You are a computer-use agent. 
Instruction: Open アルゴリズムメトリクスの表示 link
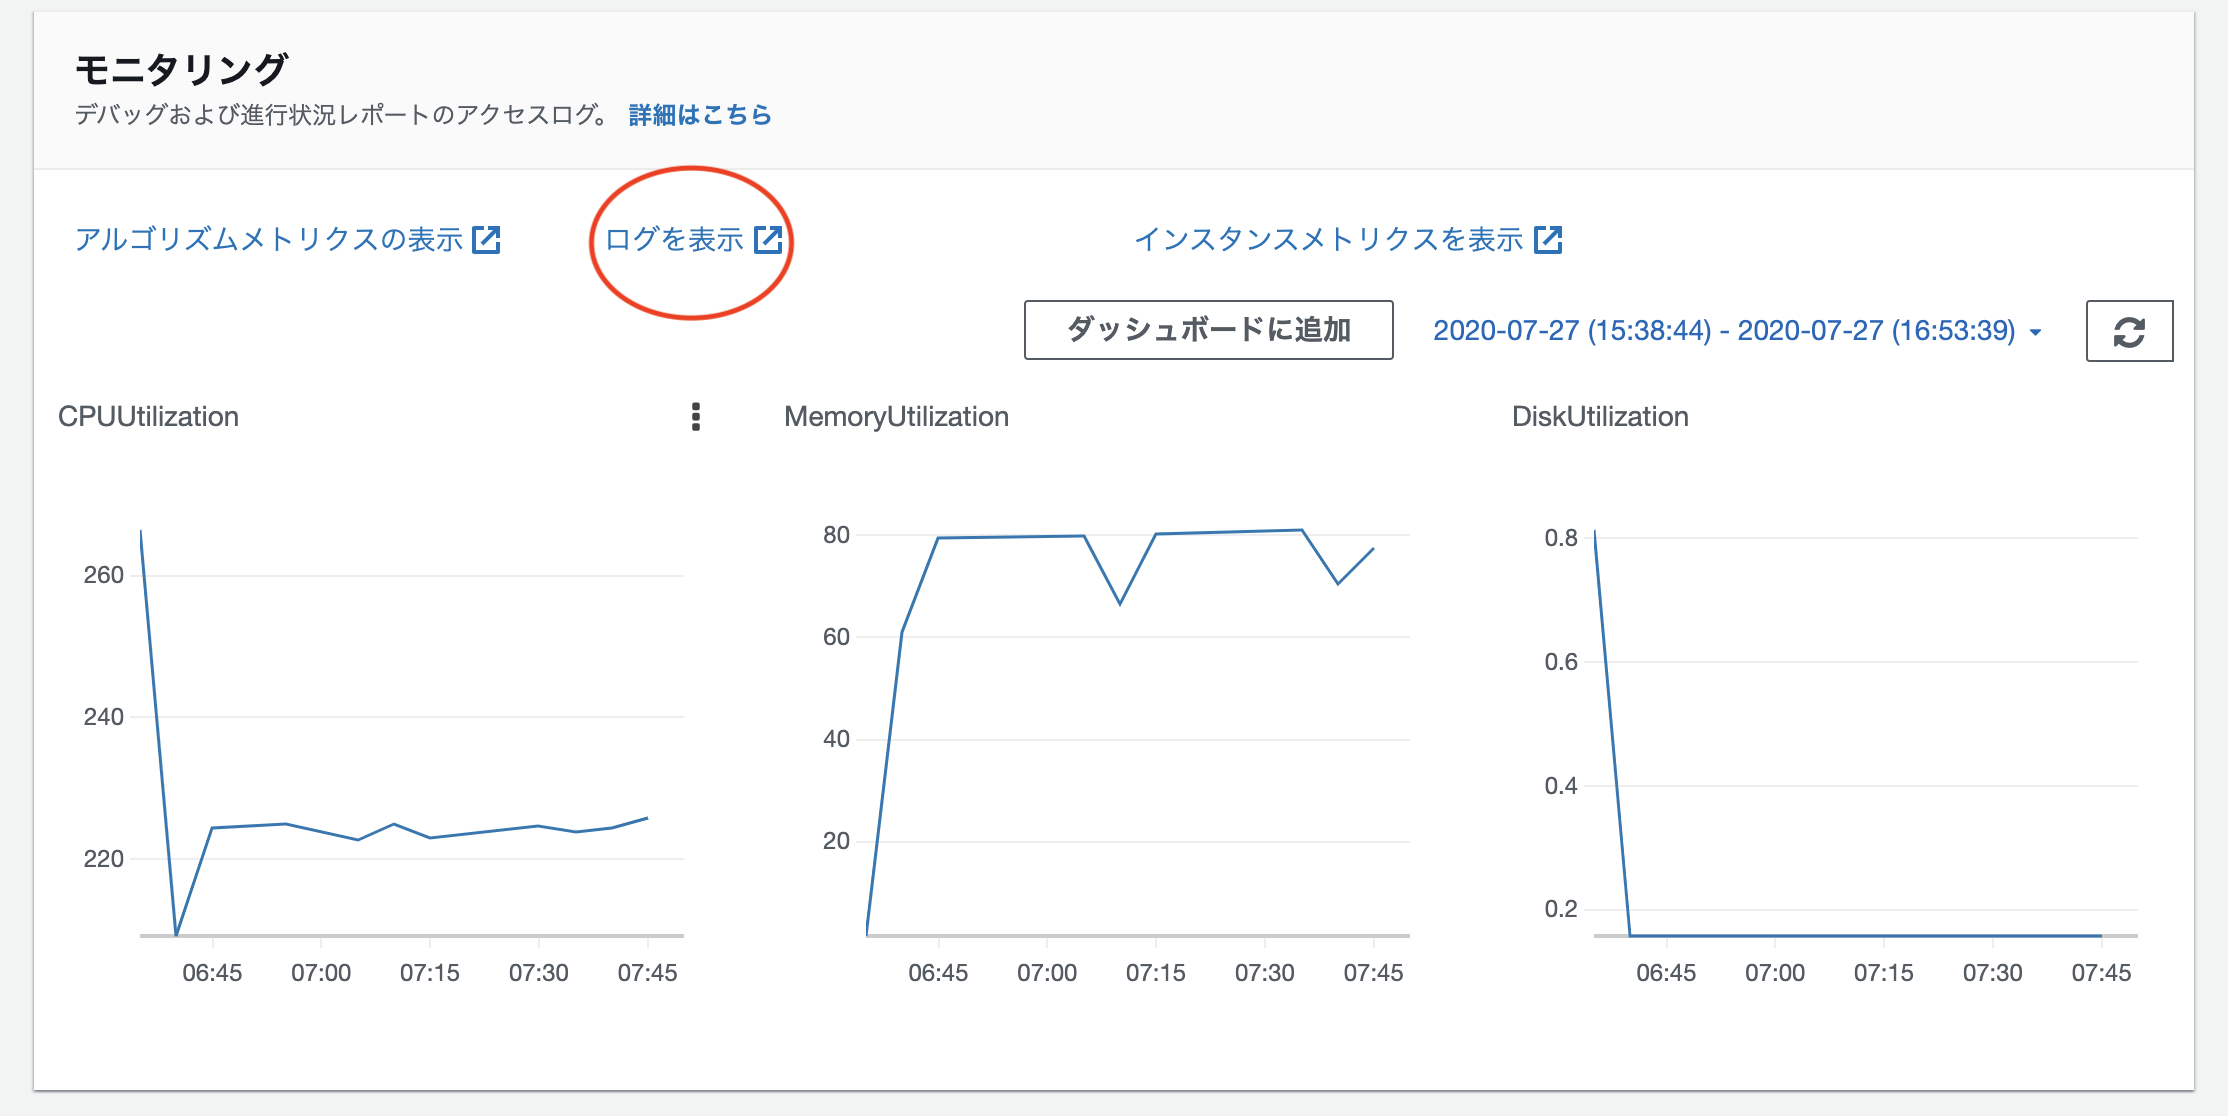pyautogui.click(x=269, y=240)
